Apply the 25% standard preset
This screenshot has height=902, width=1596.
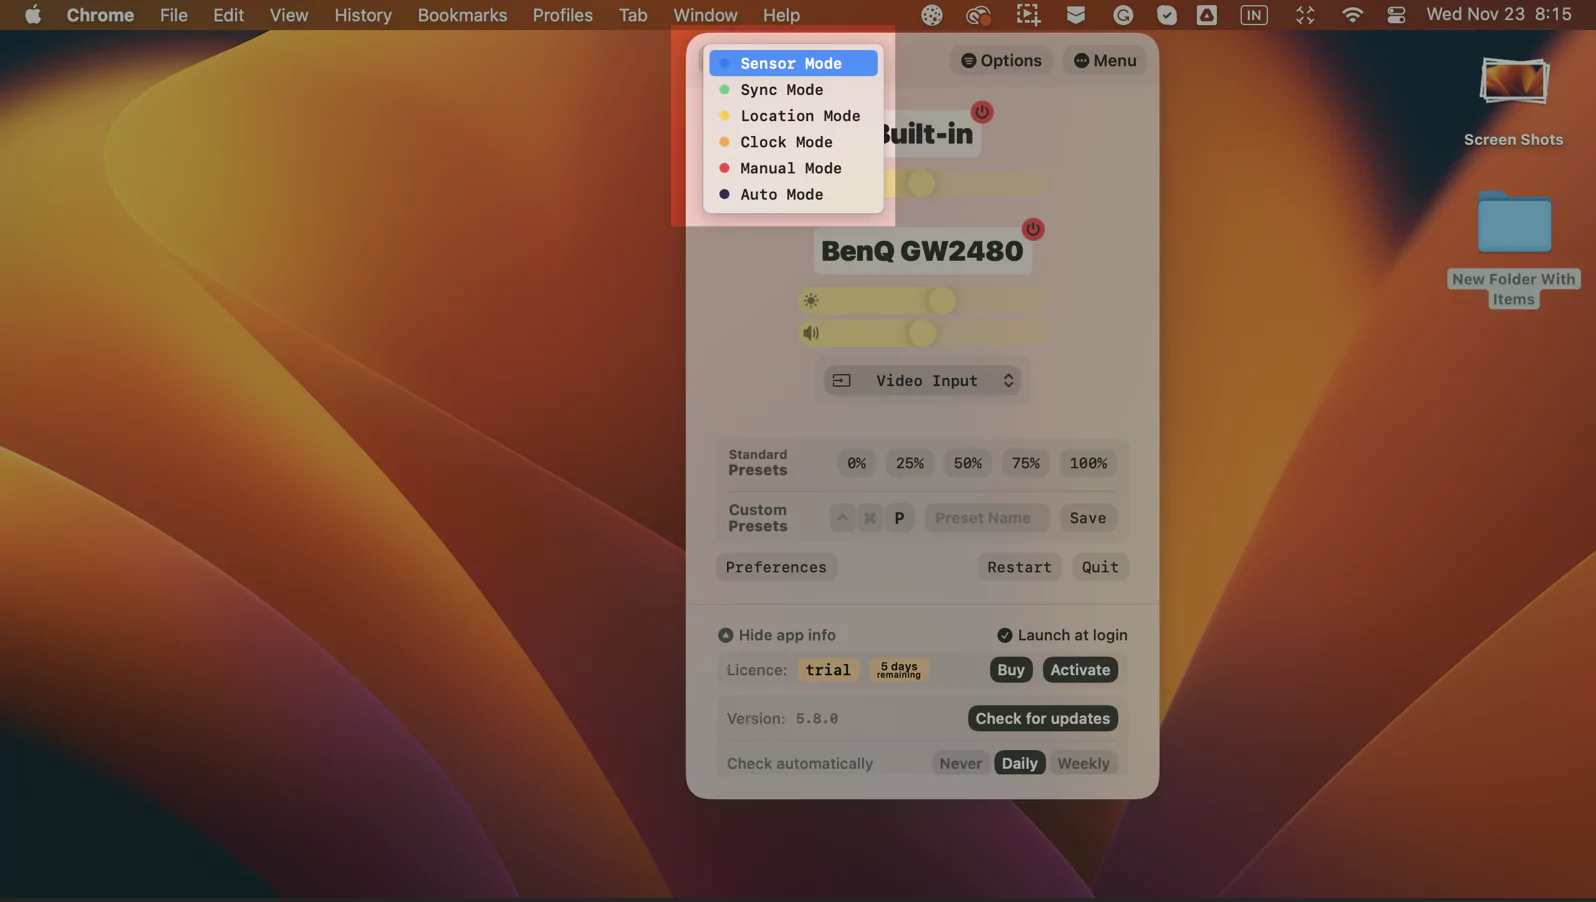[x=910, y=463]
